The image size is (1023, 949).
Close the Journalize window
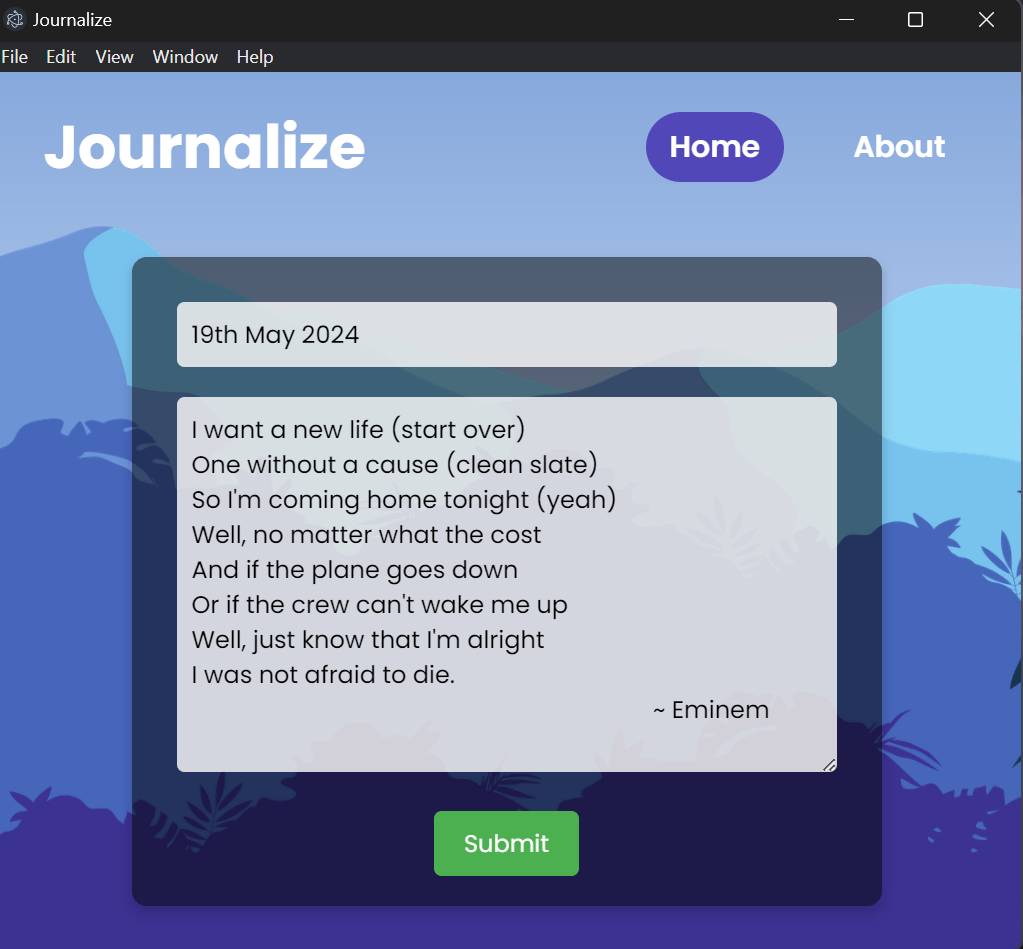(986, 20)
